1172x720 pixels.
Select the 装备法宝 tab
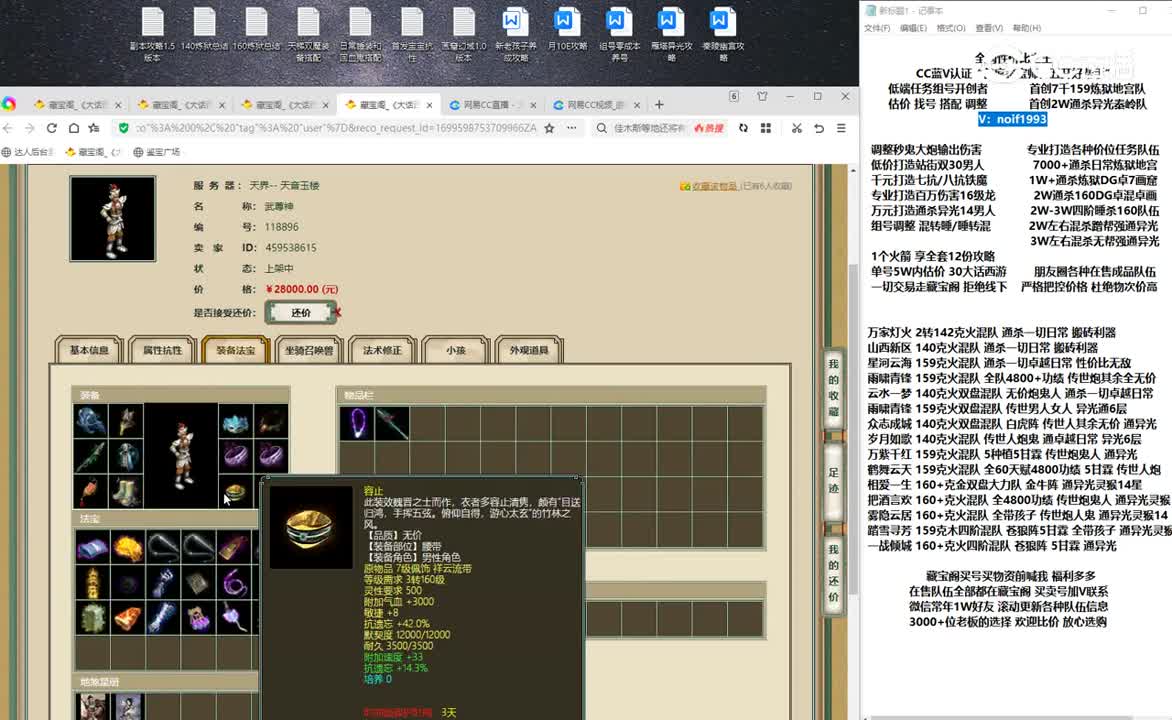tap(235, 350)
